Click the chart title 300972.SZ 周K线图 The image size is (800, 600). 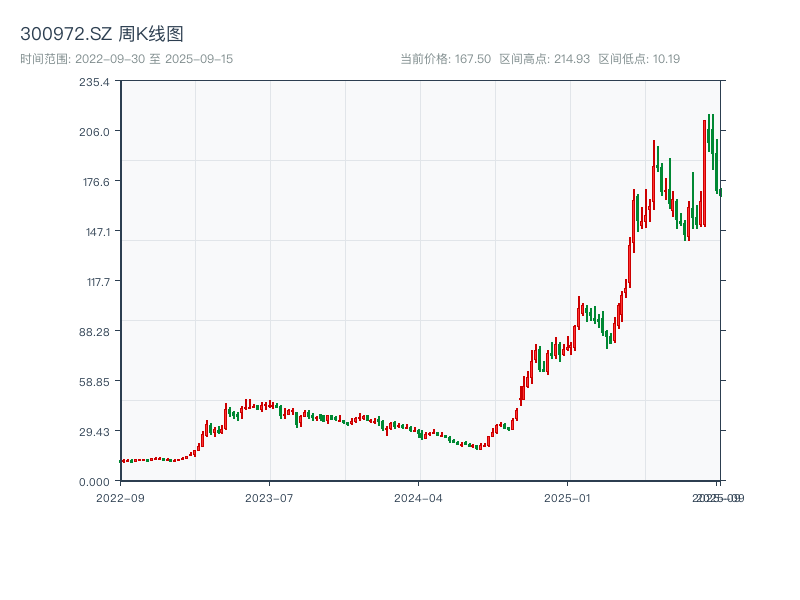point(102,34)
